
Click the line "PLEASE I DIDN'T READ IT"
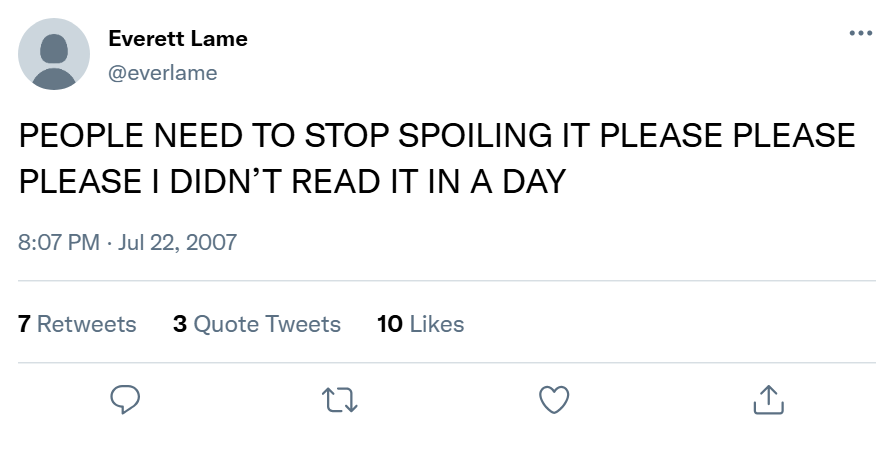(x=200, y=182)
